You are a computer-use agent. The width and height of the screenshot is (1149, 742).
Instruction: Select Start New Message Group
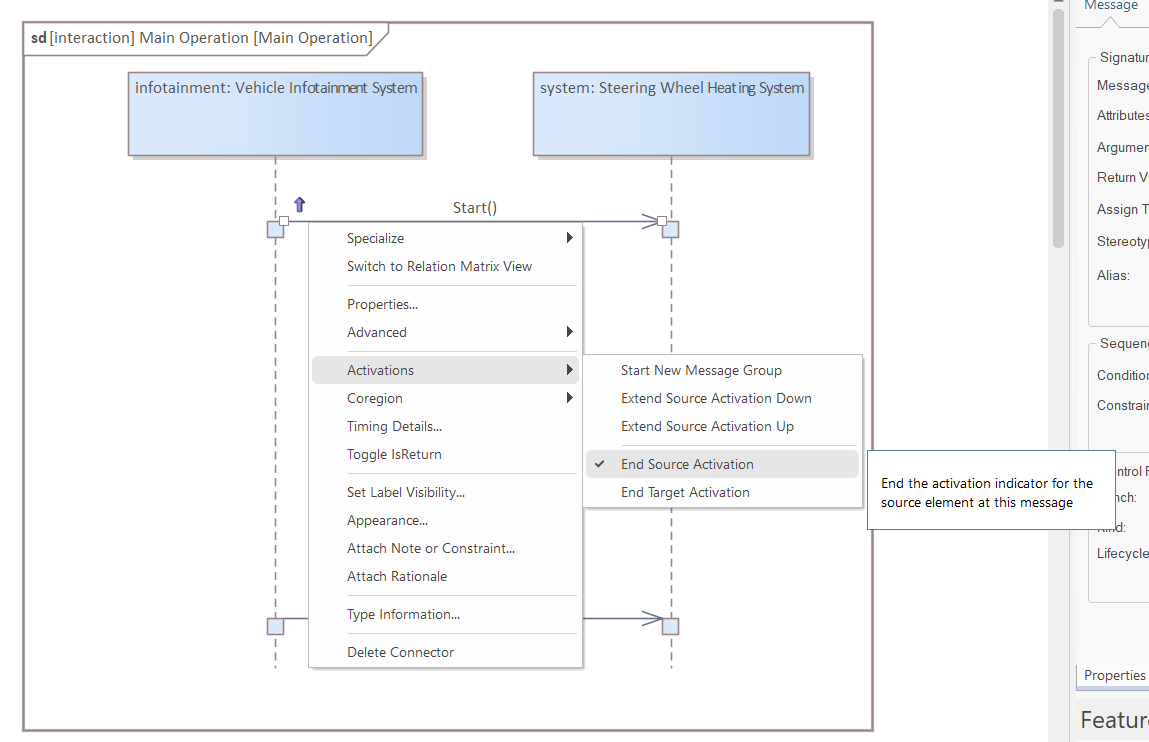tap(701, 370)
